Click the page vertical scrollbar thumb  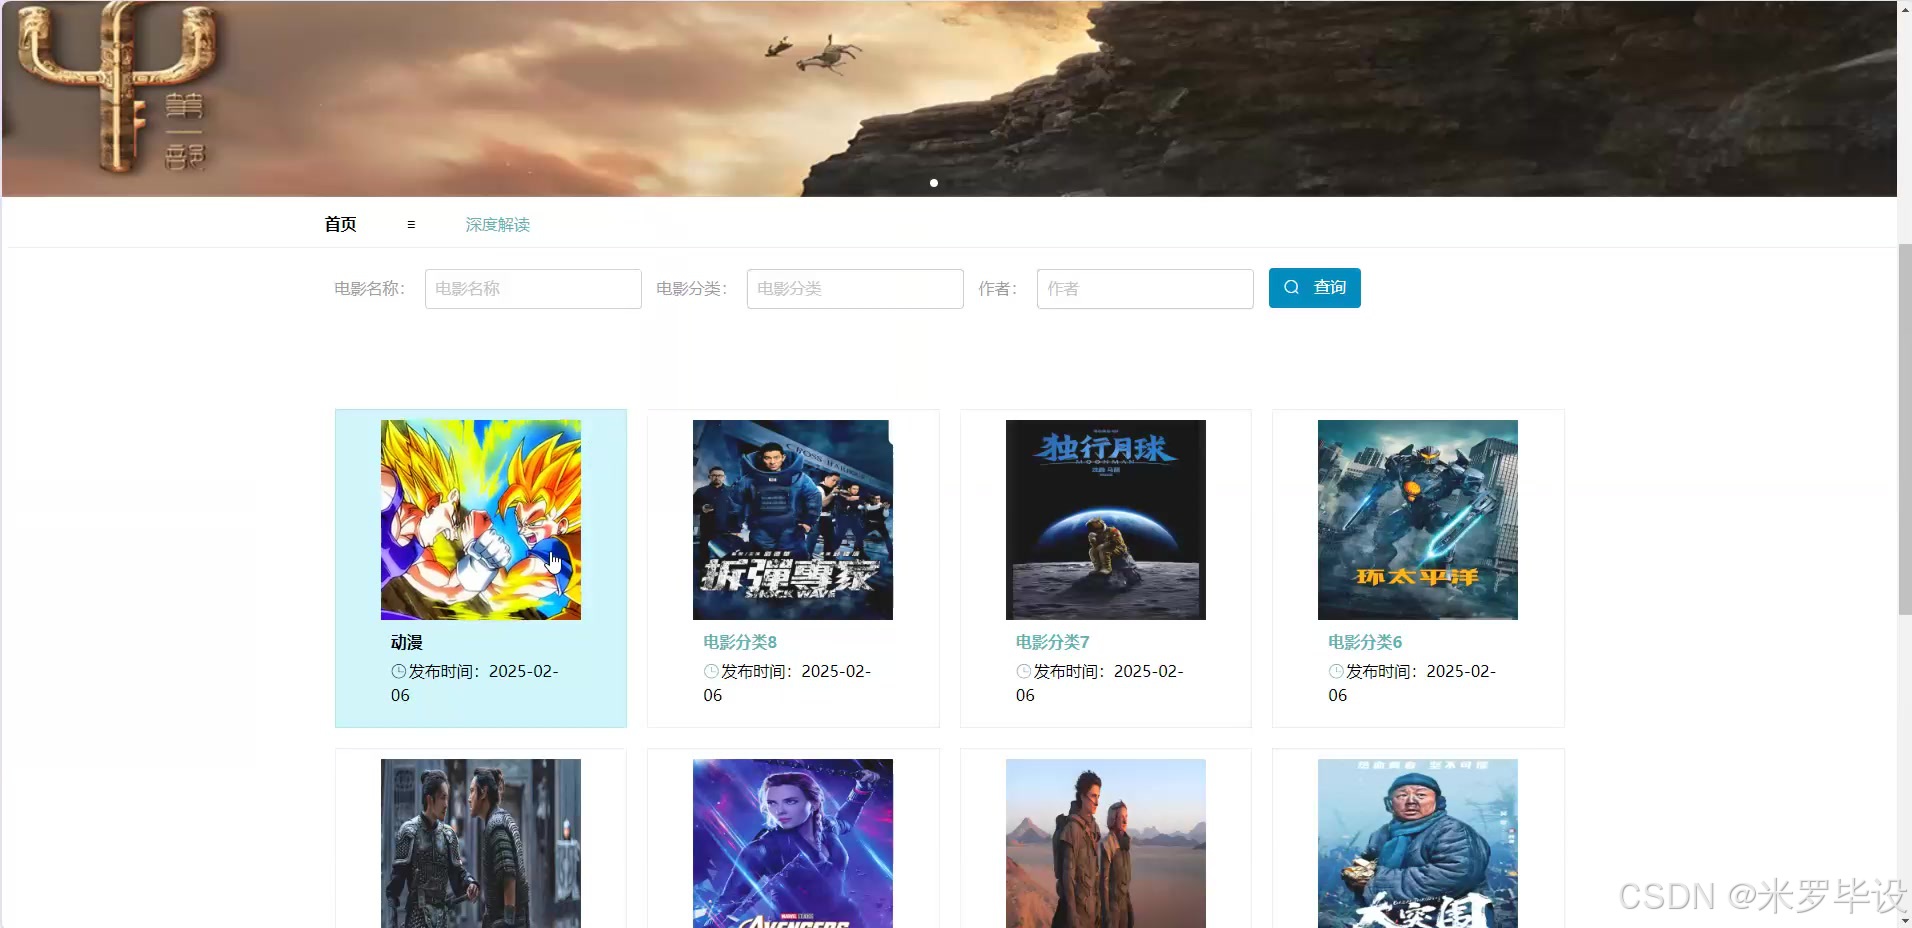1905,430
